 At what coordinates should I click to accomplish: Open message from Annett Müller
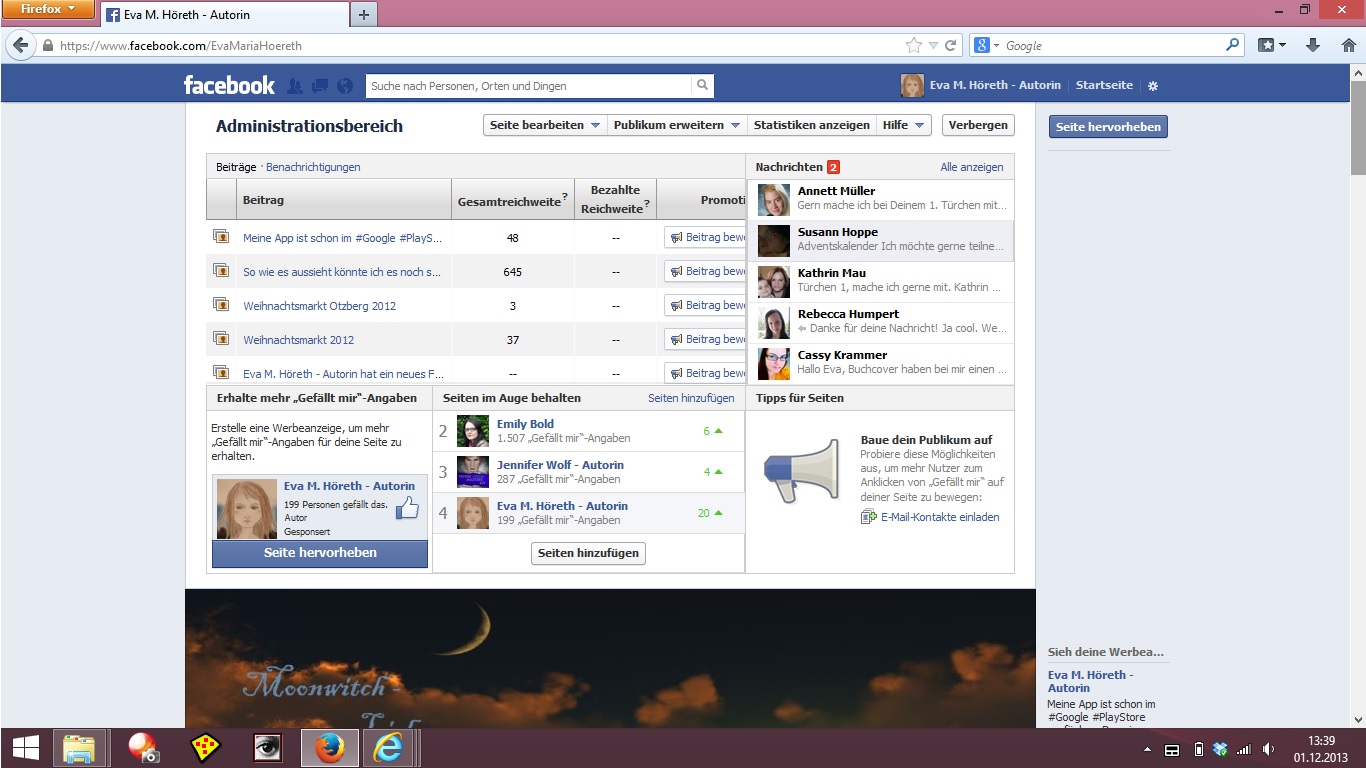tap(880, 199)
